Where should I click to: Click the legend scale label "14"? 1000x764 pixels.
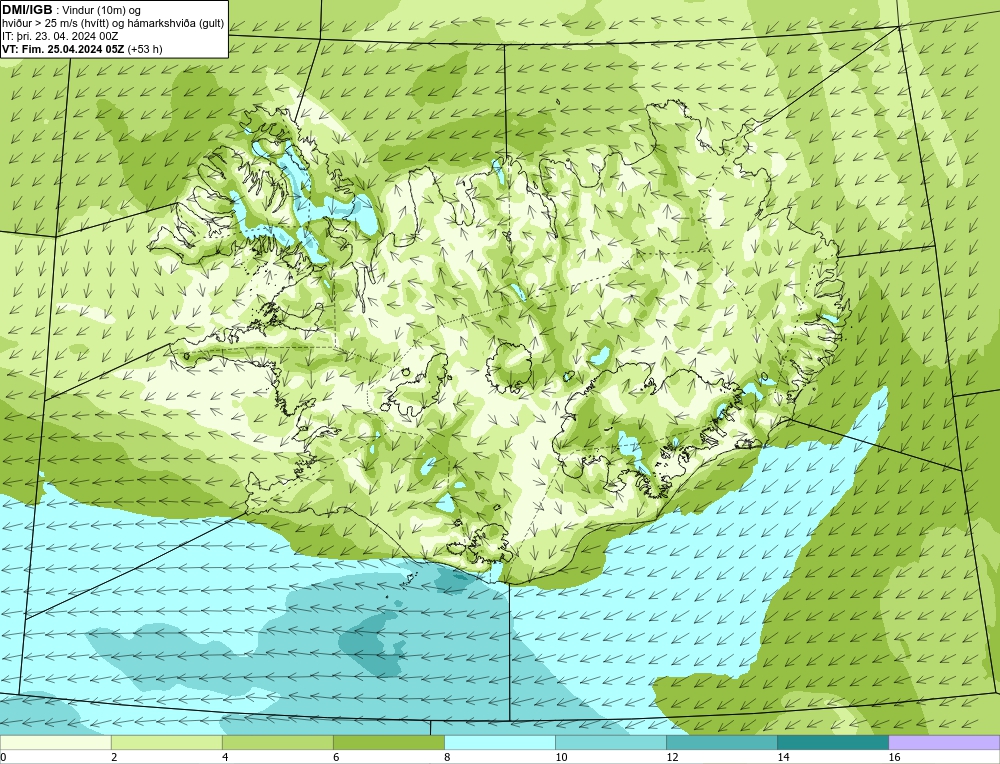pos(783,757)
